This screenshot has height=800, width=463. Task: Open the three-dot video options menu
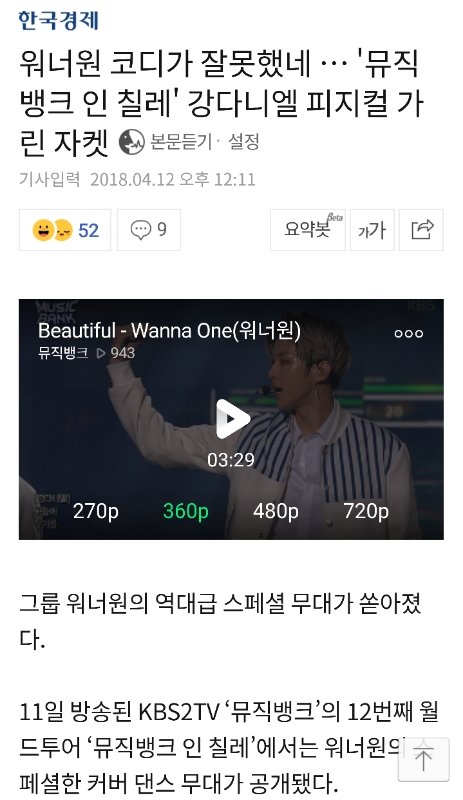pos(408,334)
